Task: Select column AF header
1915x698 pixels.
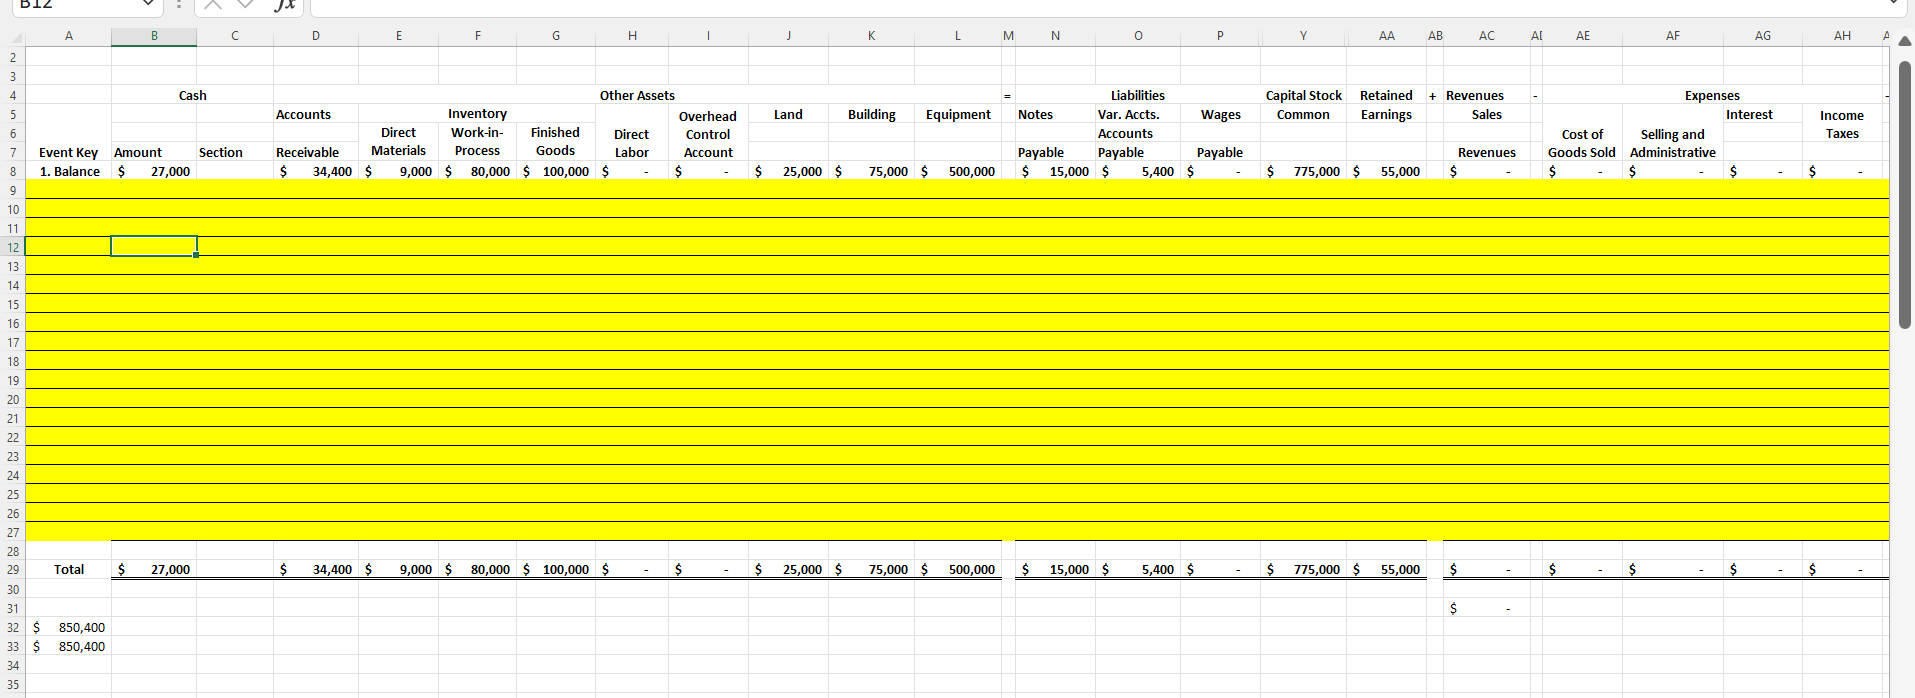Action: coord(1673,36)
